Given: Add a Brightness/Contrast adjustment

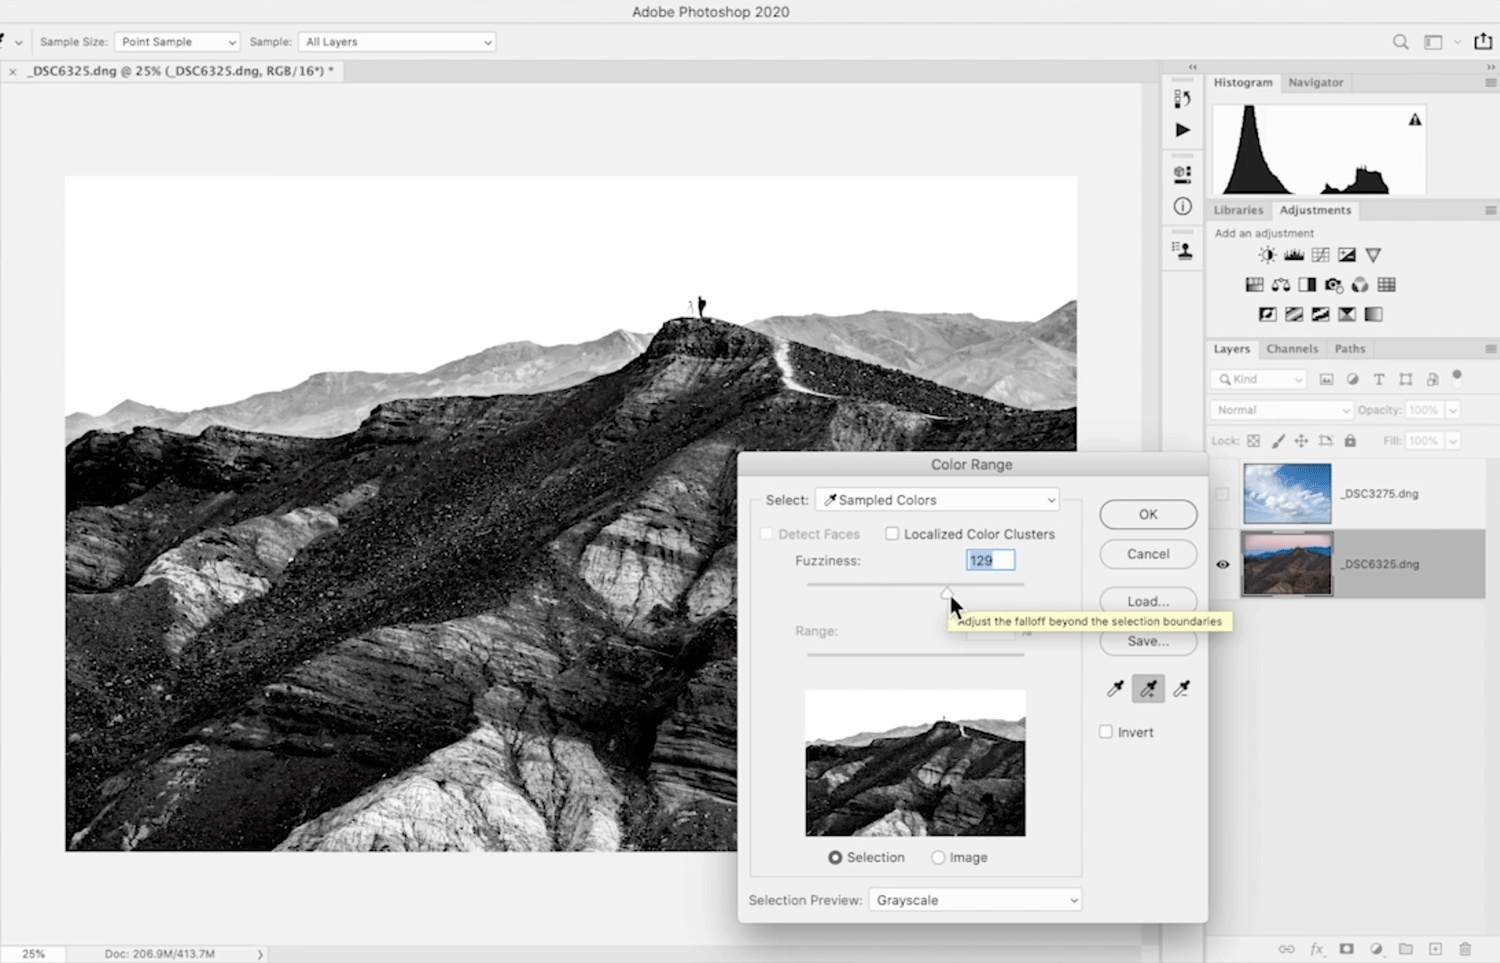Looking at the screenshot, I should 1267,255.
